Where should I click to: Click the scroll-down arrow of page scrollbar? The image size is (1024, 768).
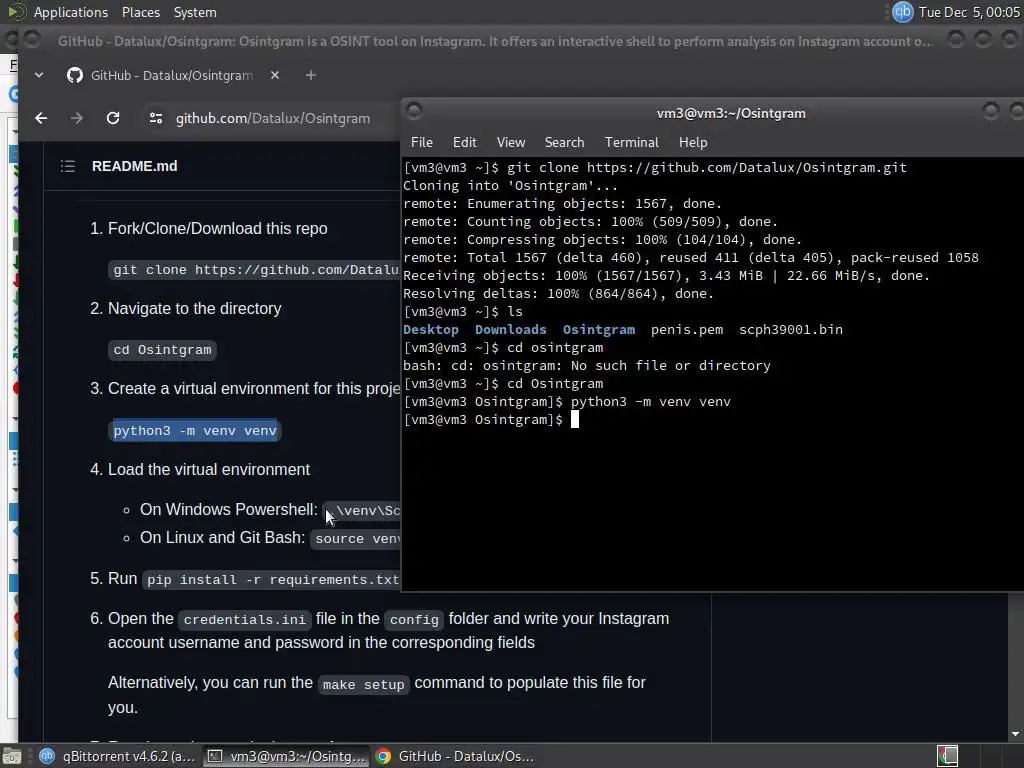tap(1016, 734)
